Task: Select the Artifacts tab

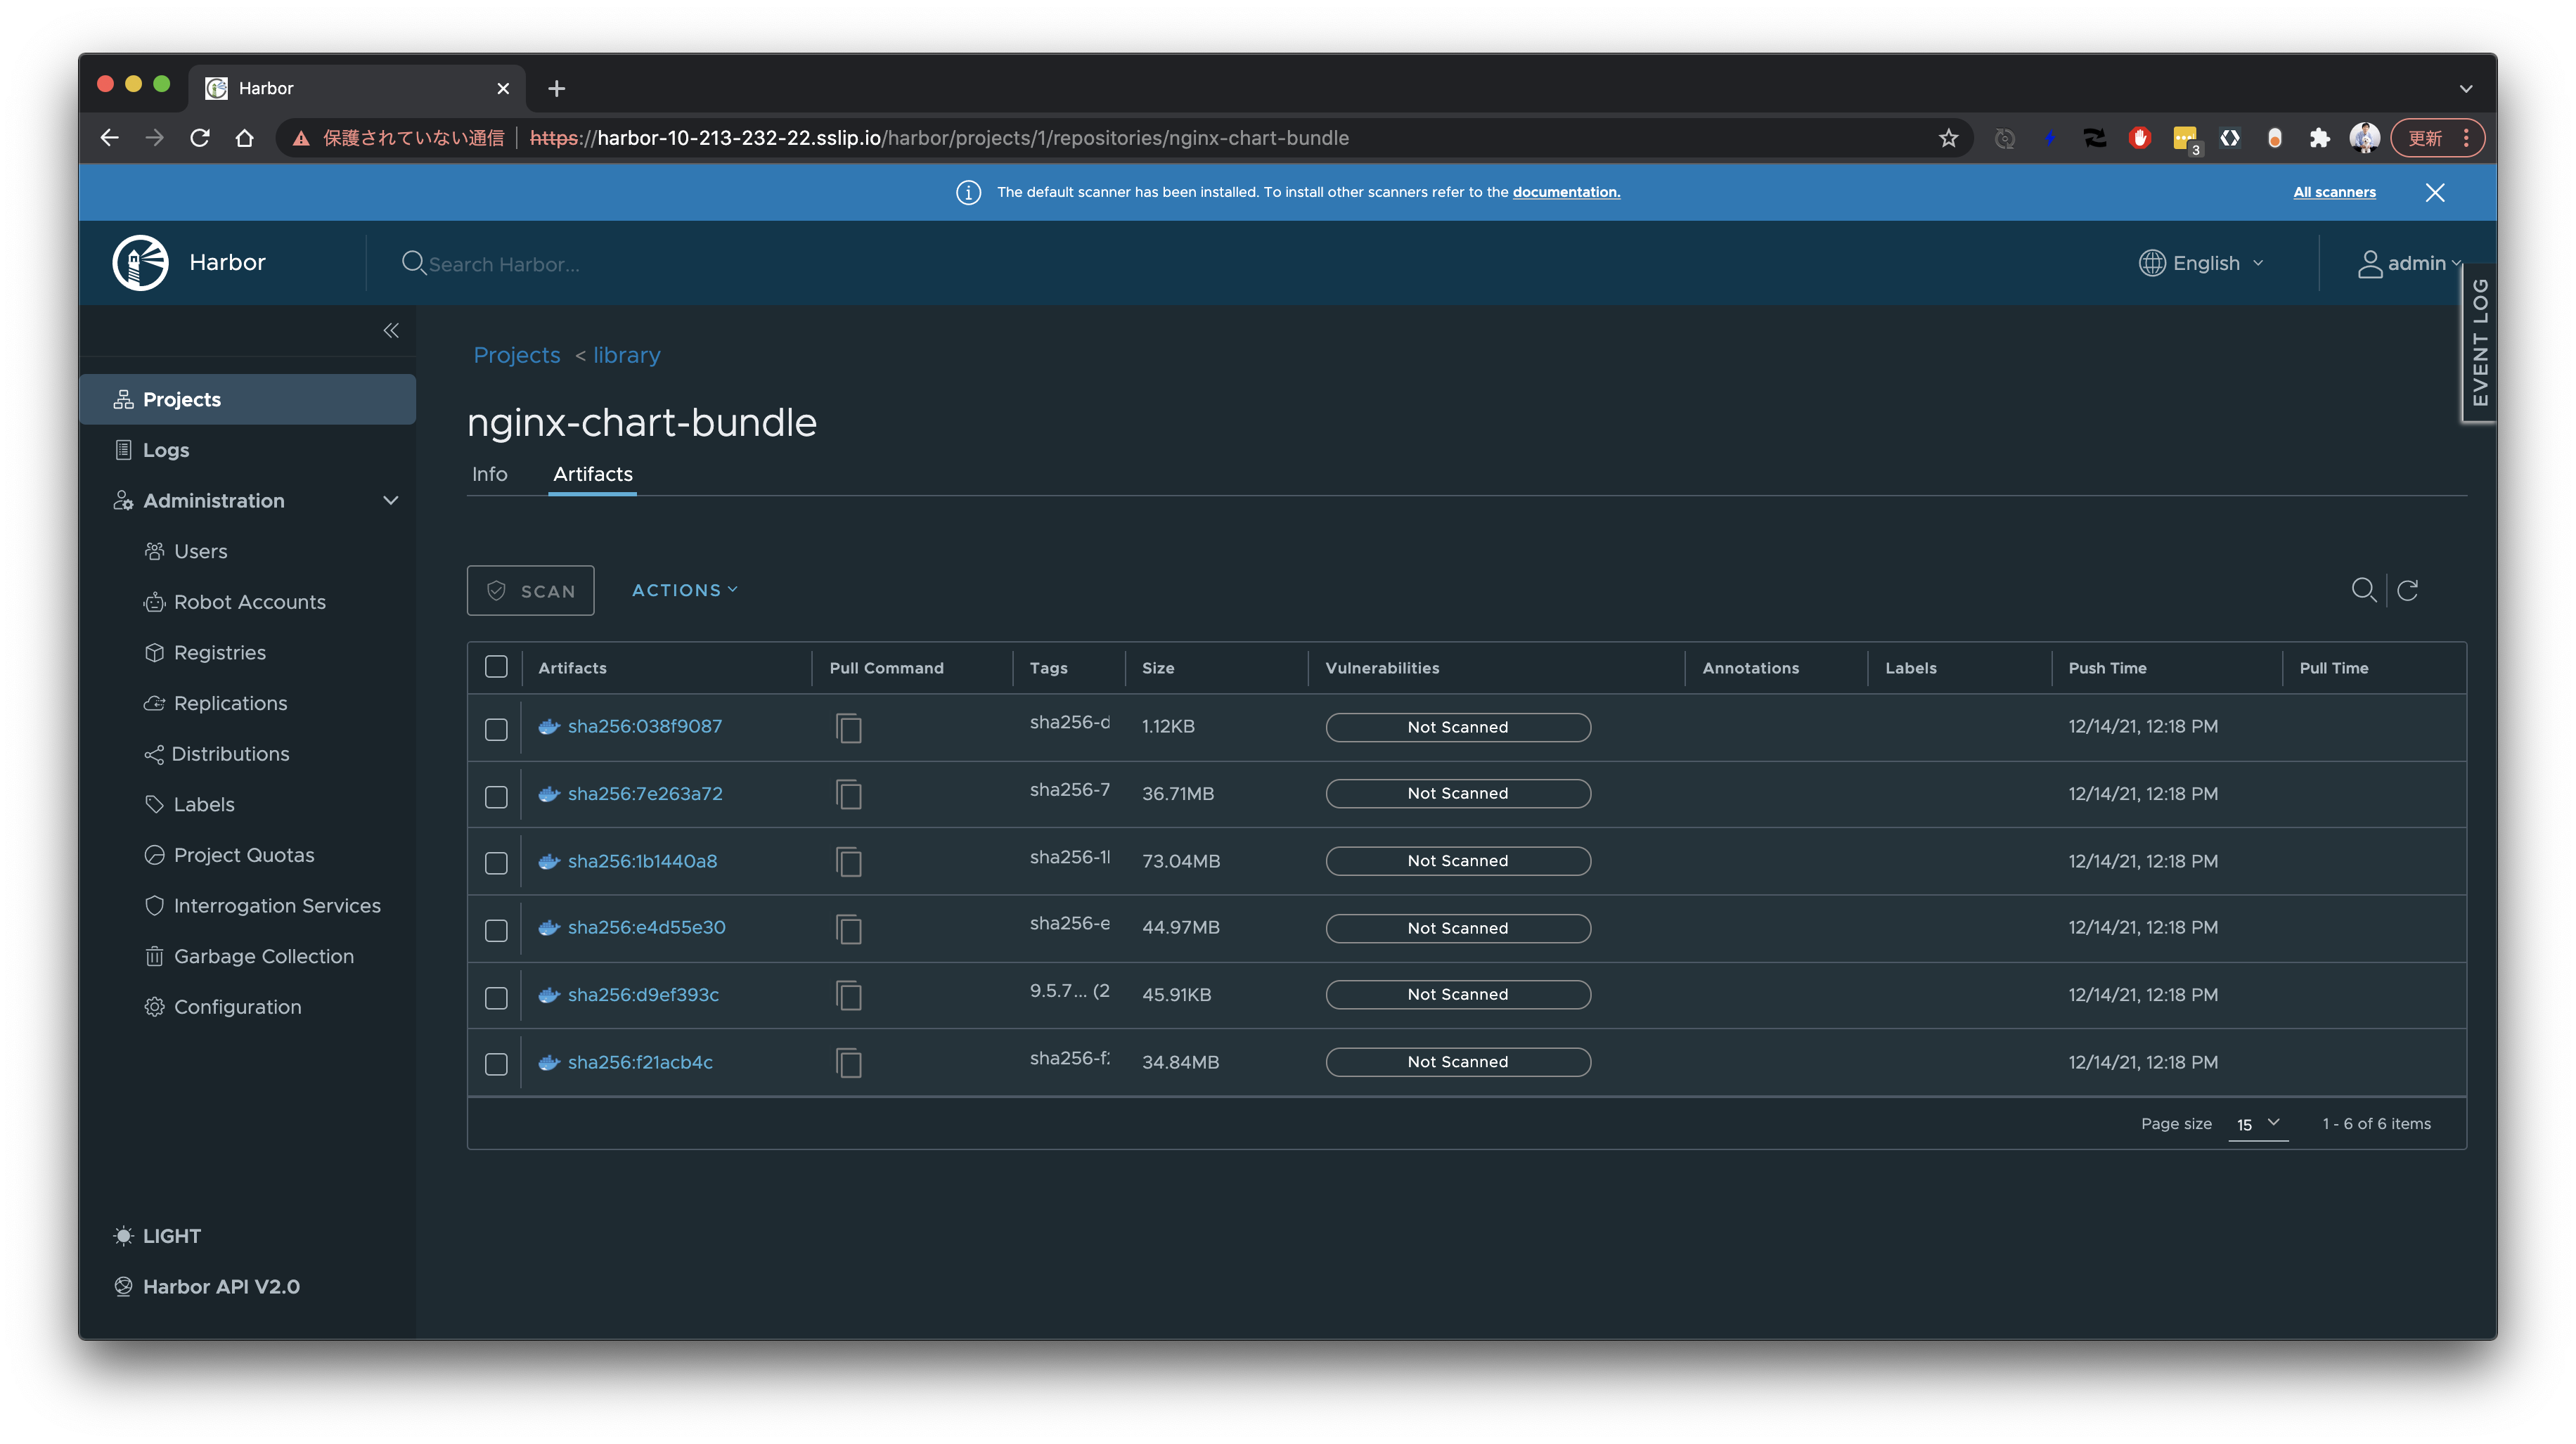Action: (x=593, y=474)
